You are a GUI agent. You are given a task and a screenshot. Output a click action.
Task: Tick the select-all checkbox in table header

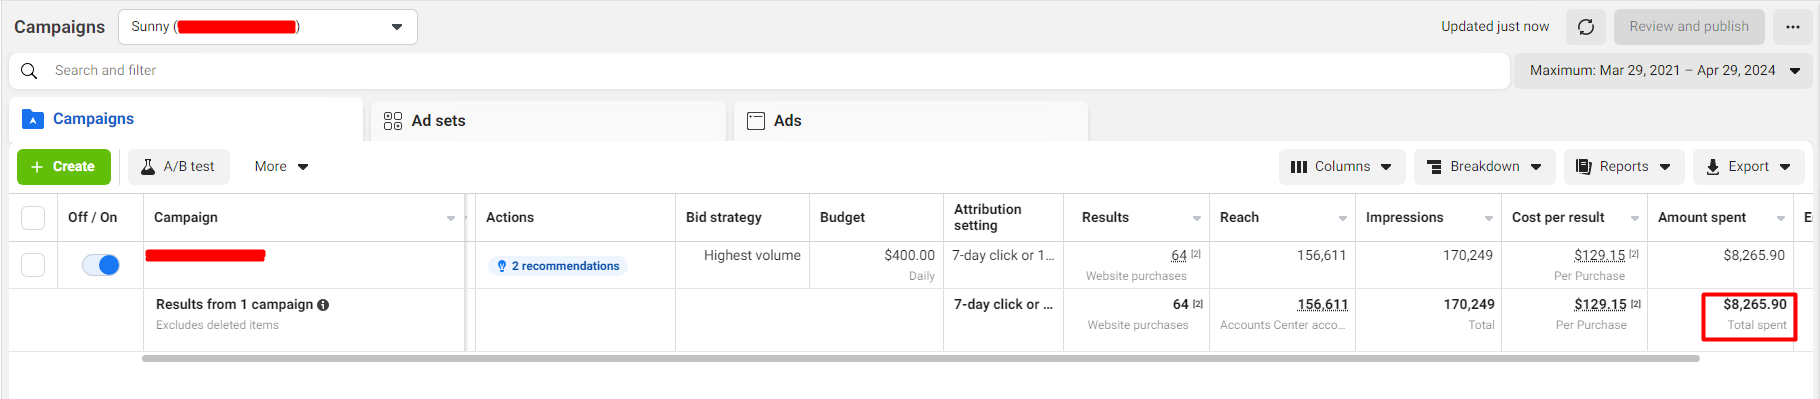tap(33, 218)
